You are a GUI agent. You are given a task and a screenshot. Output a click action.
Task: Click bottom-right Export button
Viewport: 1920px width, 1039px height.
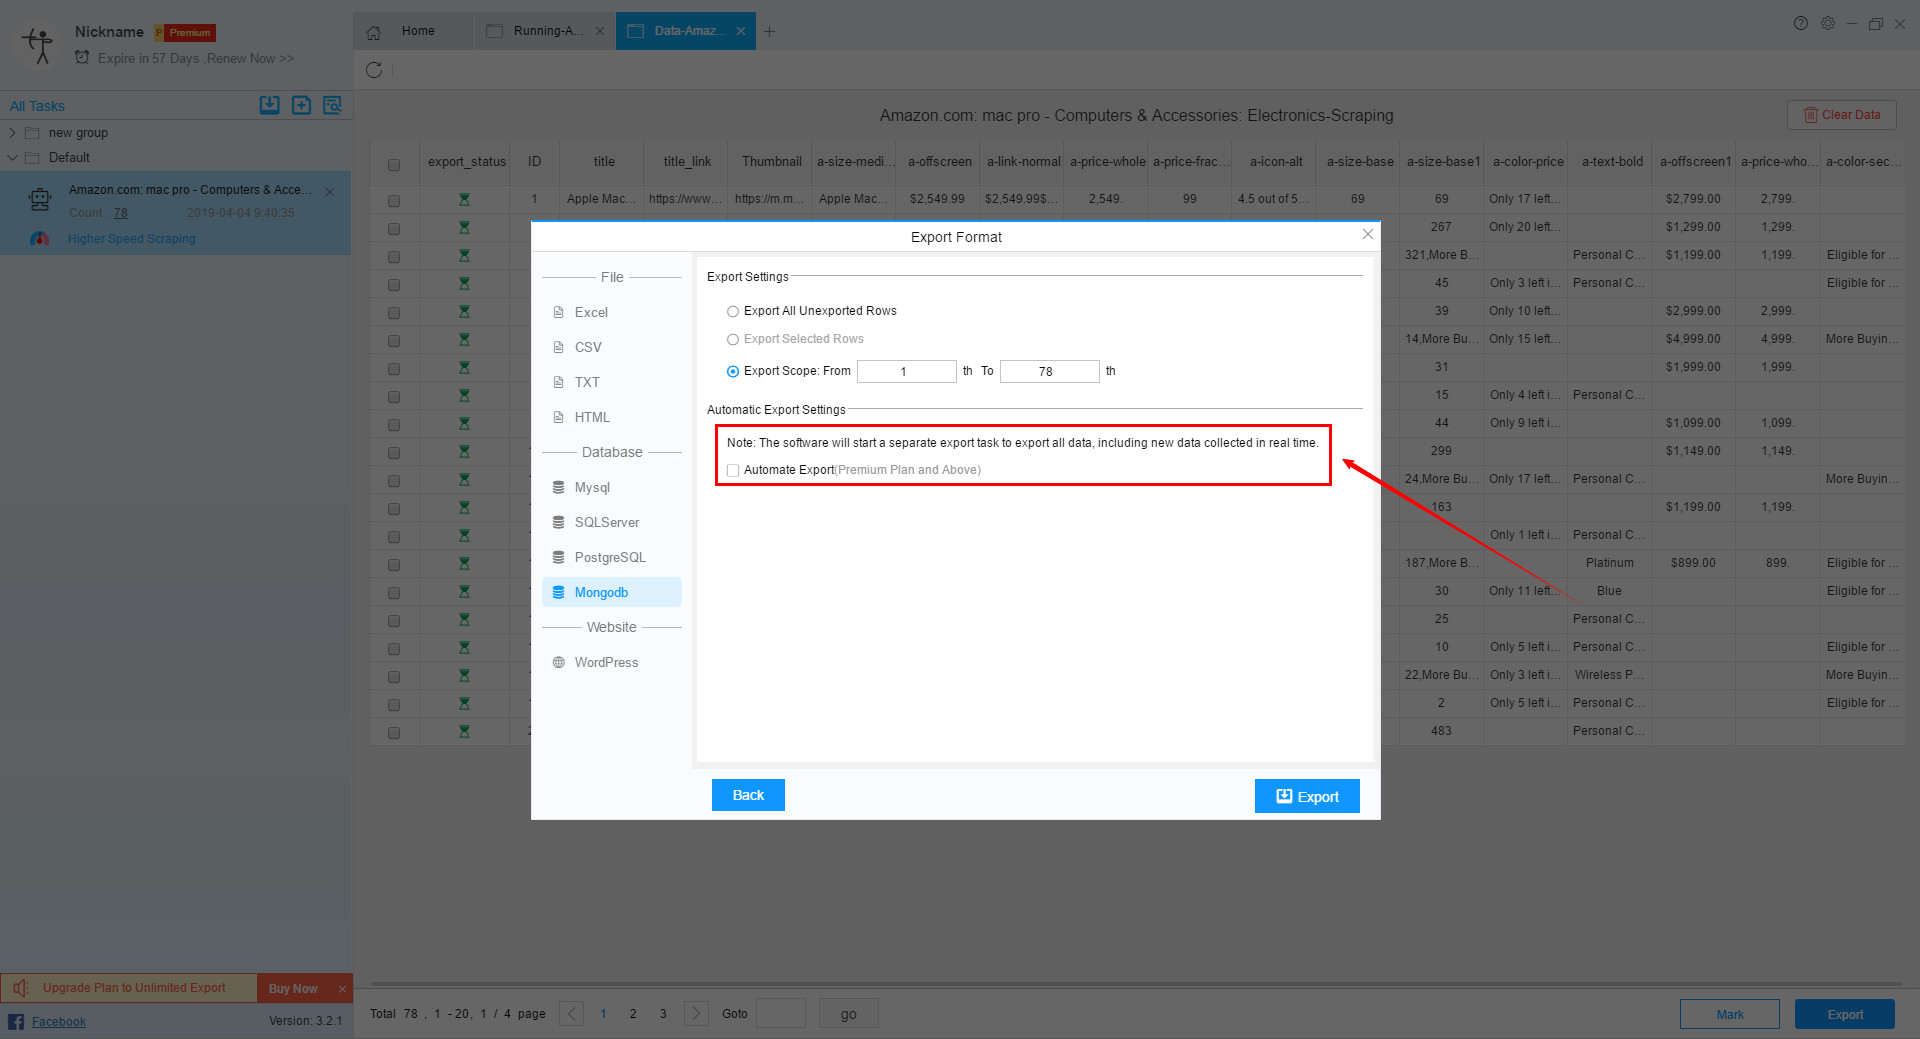coord(1845,1014)
